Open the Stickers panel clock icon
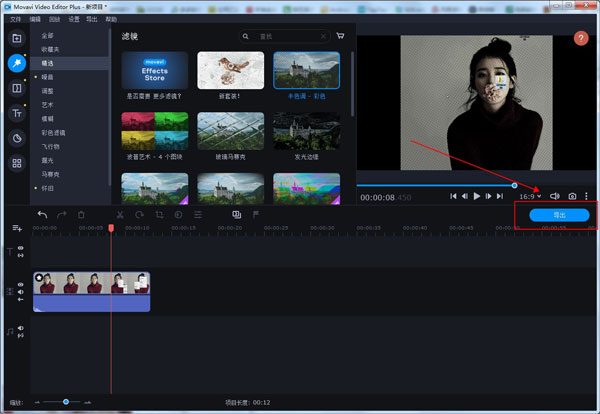 [17, 138]
